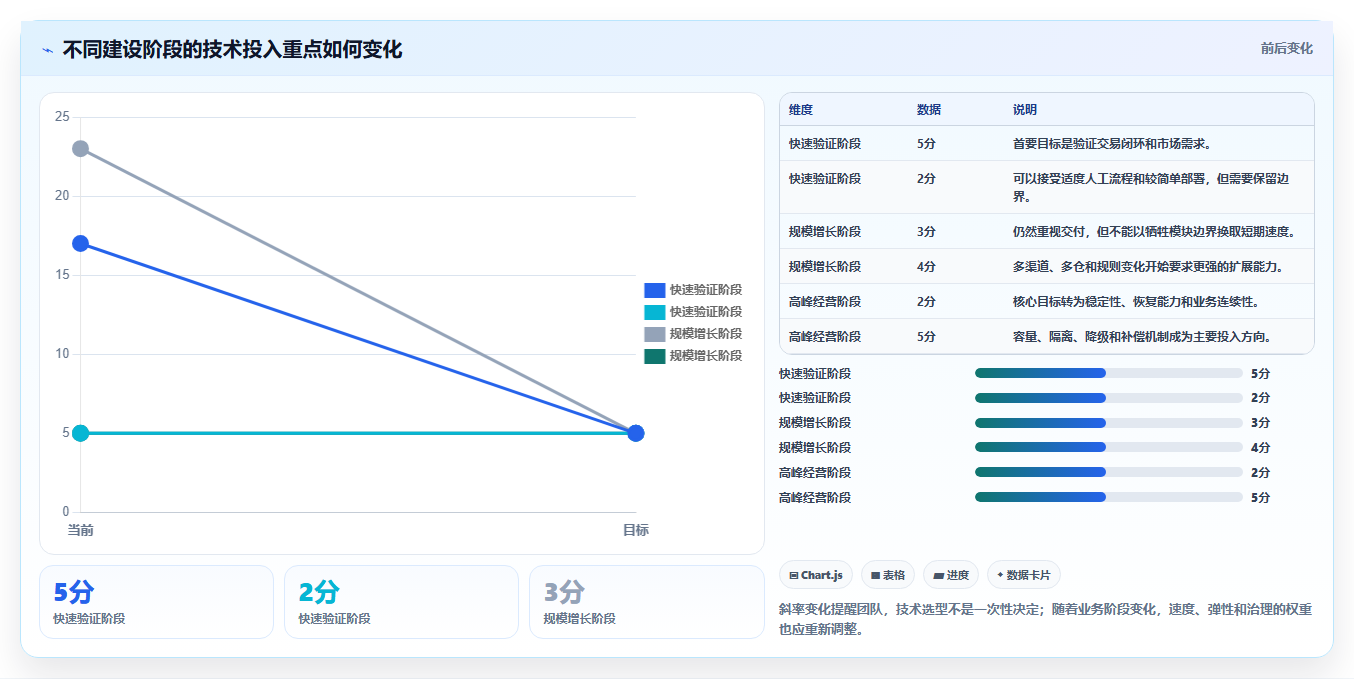
Task: Click the Chart.js chip icon
Action: coord(794,575)
